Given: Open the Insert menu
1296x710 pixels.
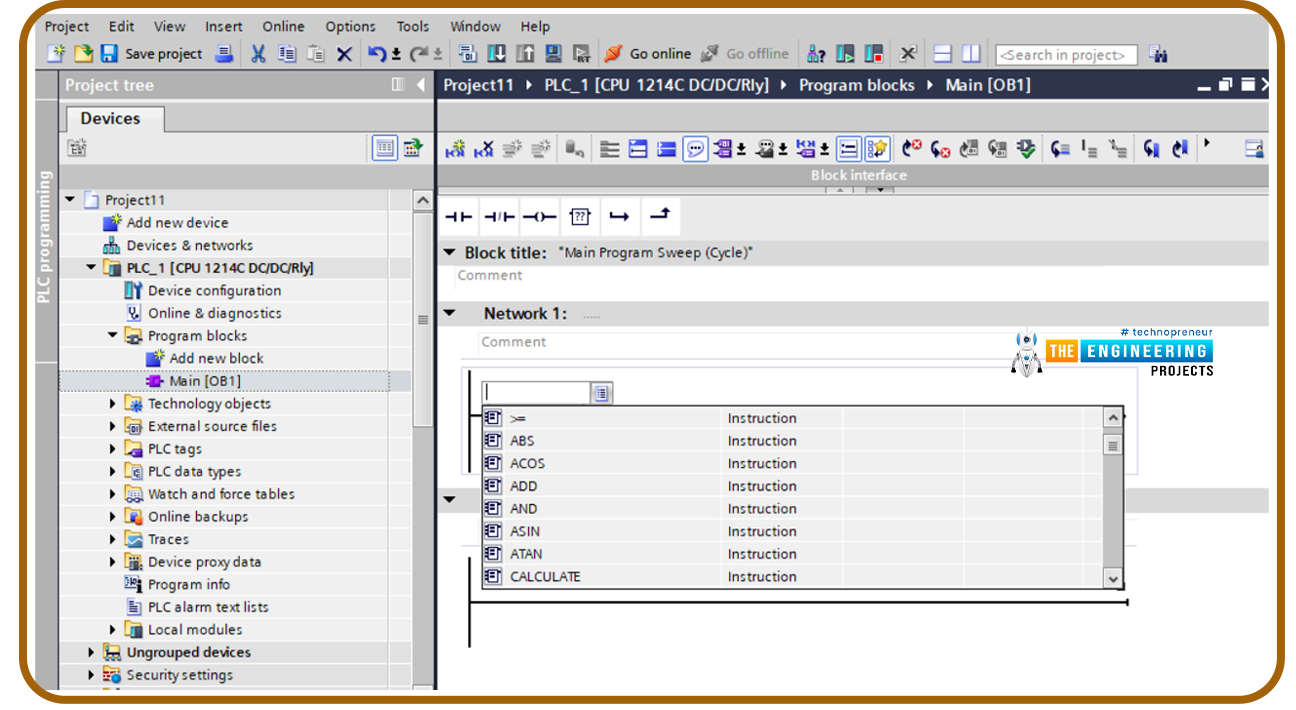Looking at the screenshot, I should 224,26.
